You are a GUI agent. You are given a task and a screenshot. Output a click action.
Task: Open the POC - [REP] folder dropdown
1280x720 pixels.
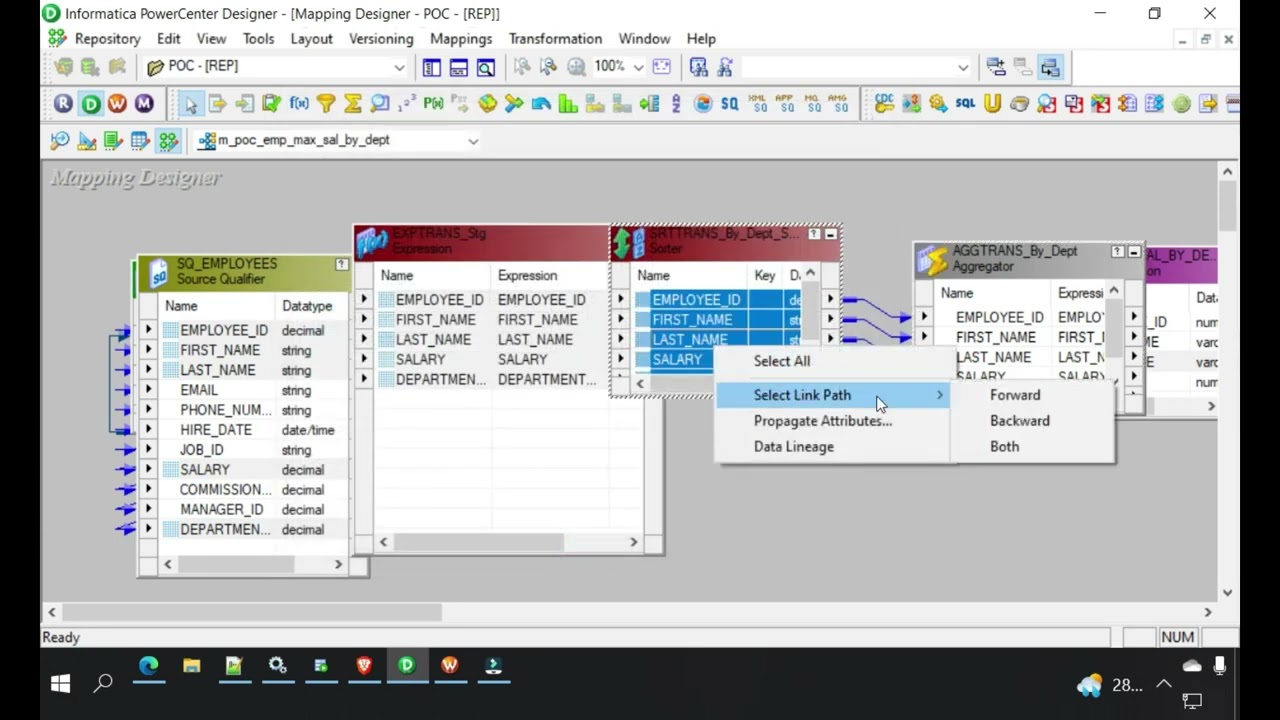tap(399, 67)
